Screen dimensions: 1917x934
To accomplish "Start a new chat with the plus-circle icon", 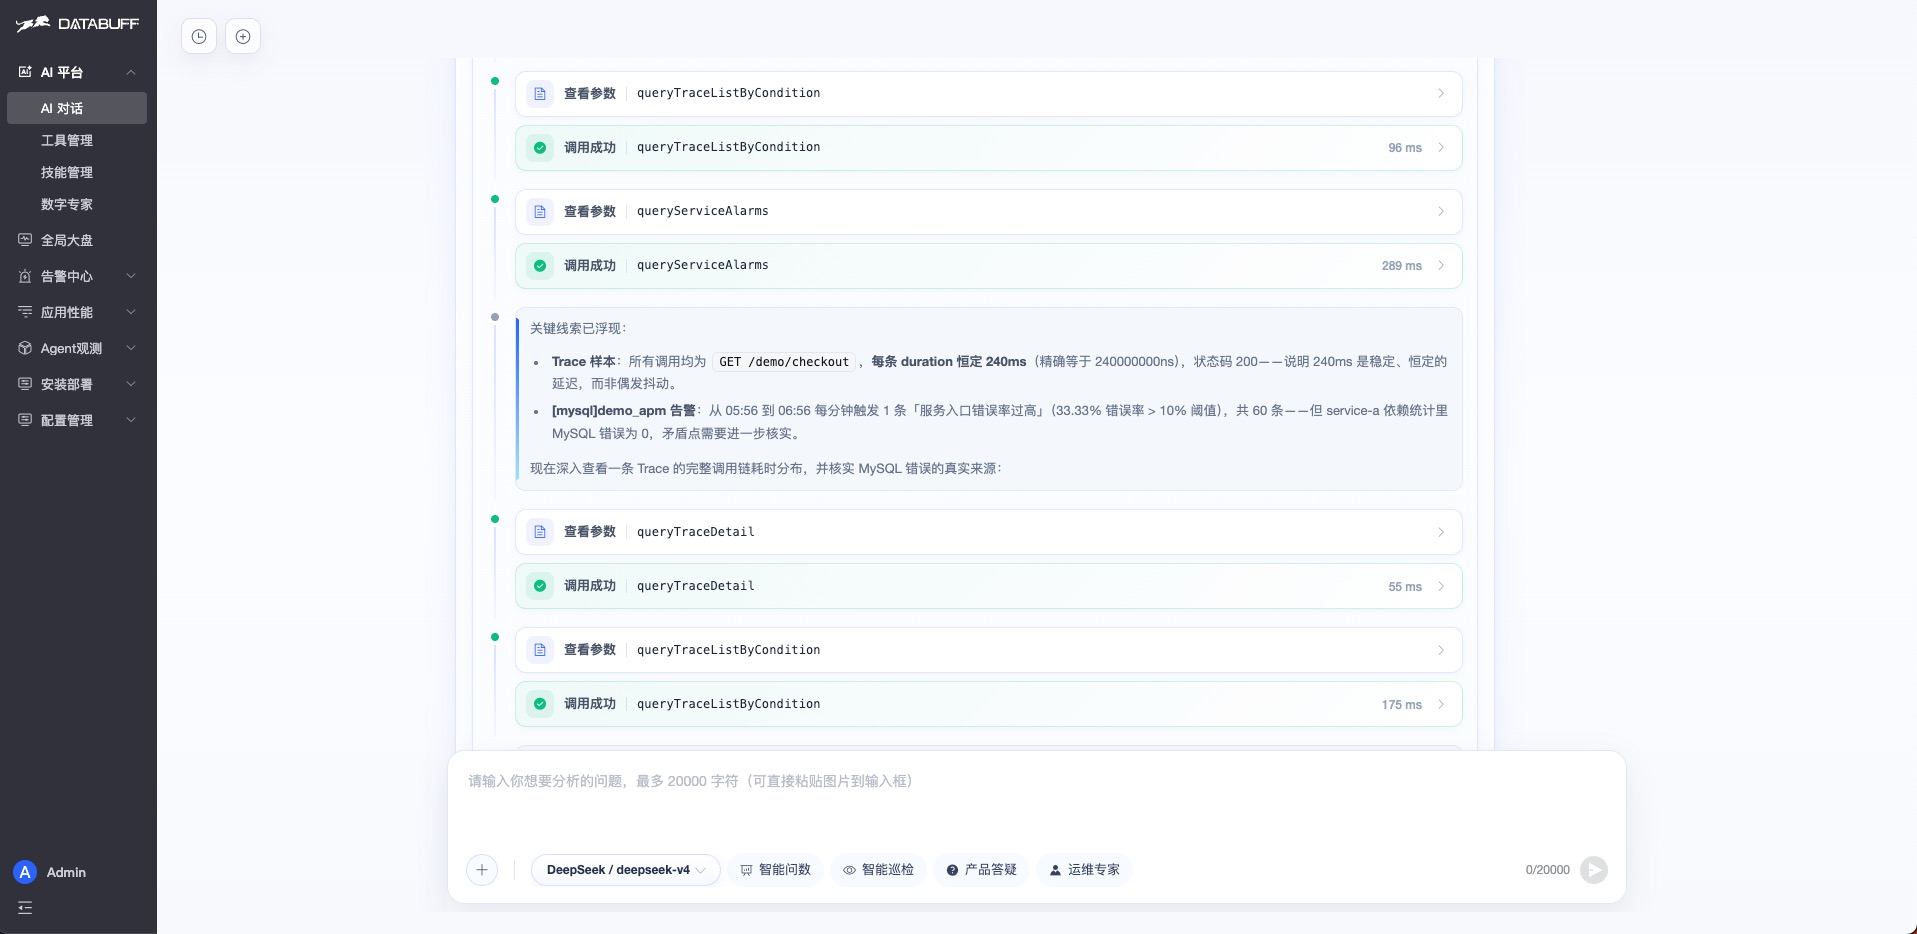I will click(243, 37).
